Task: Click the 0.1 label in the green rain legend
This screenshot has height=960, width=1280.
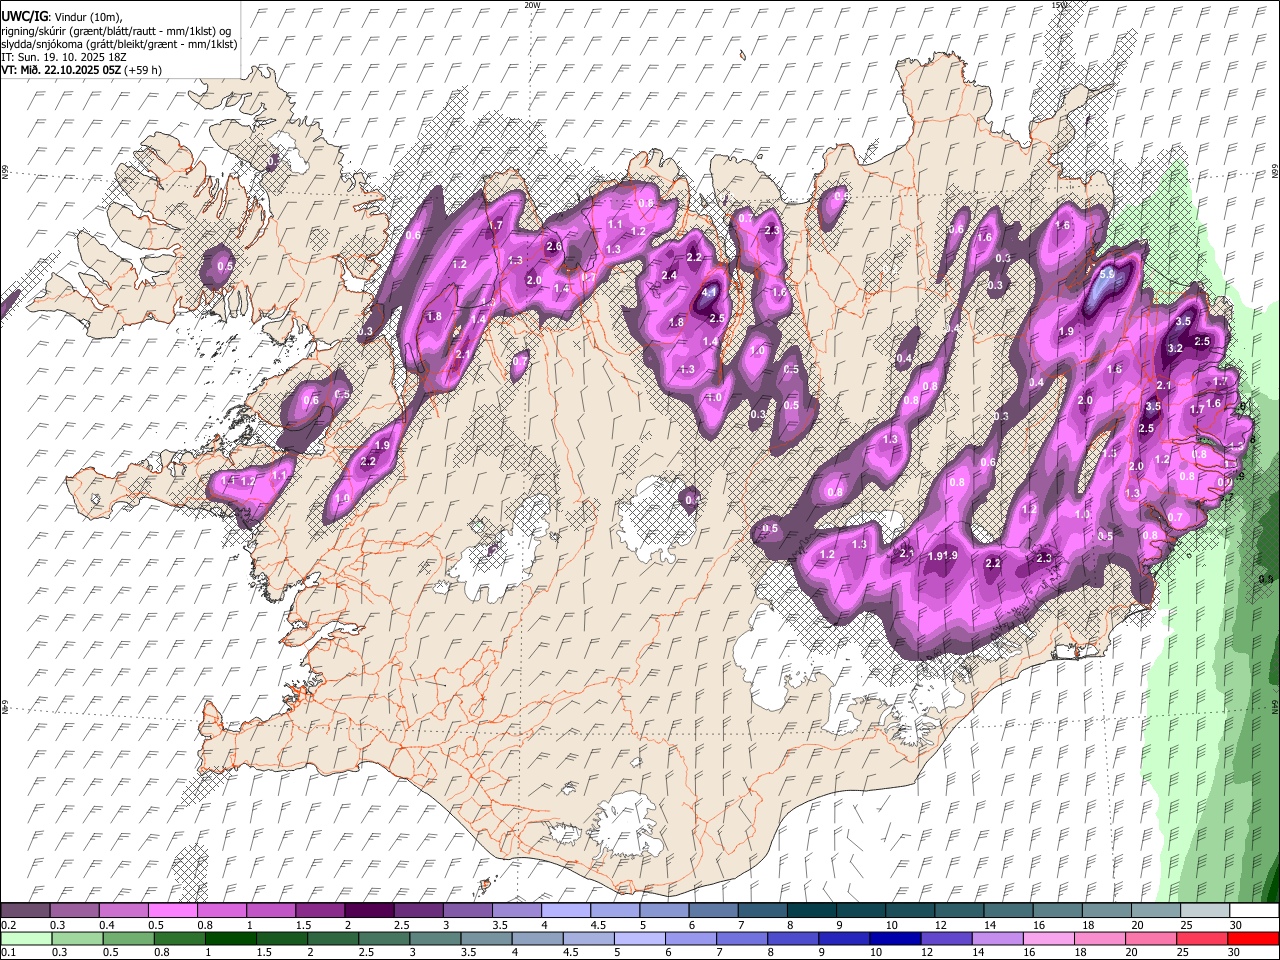Action: (7, 952)
